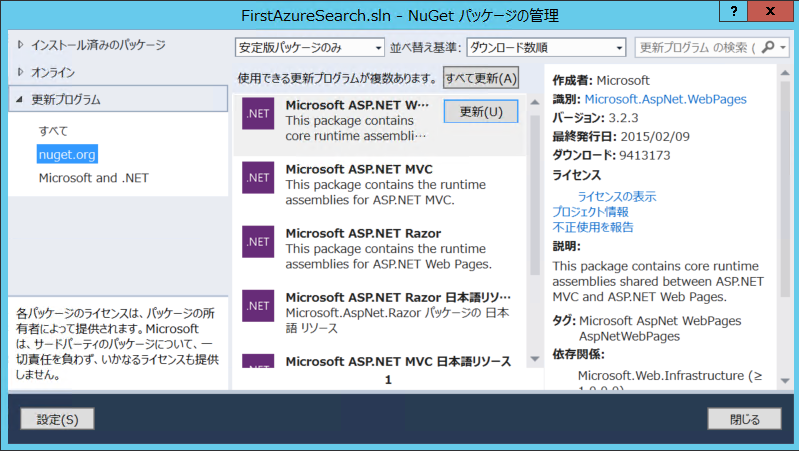The height and width of the screenshot is (453, 799).
Task: Open the Microsoft.AspNet.WebPages identifier link
Action: pos(665,99)
